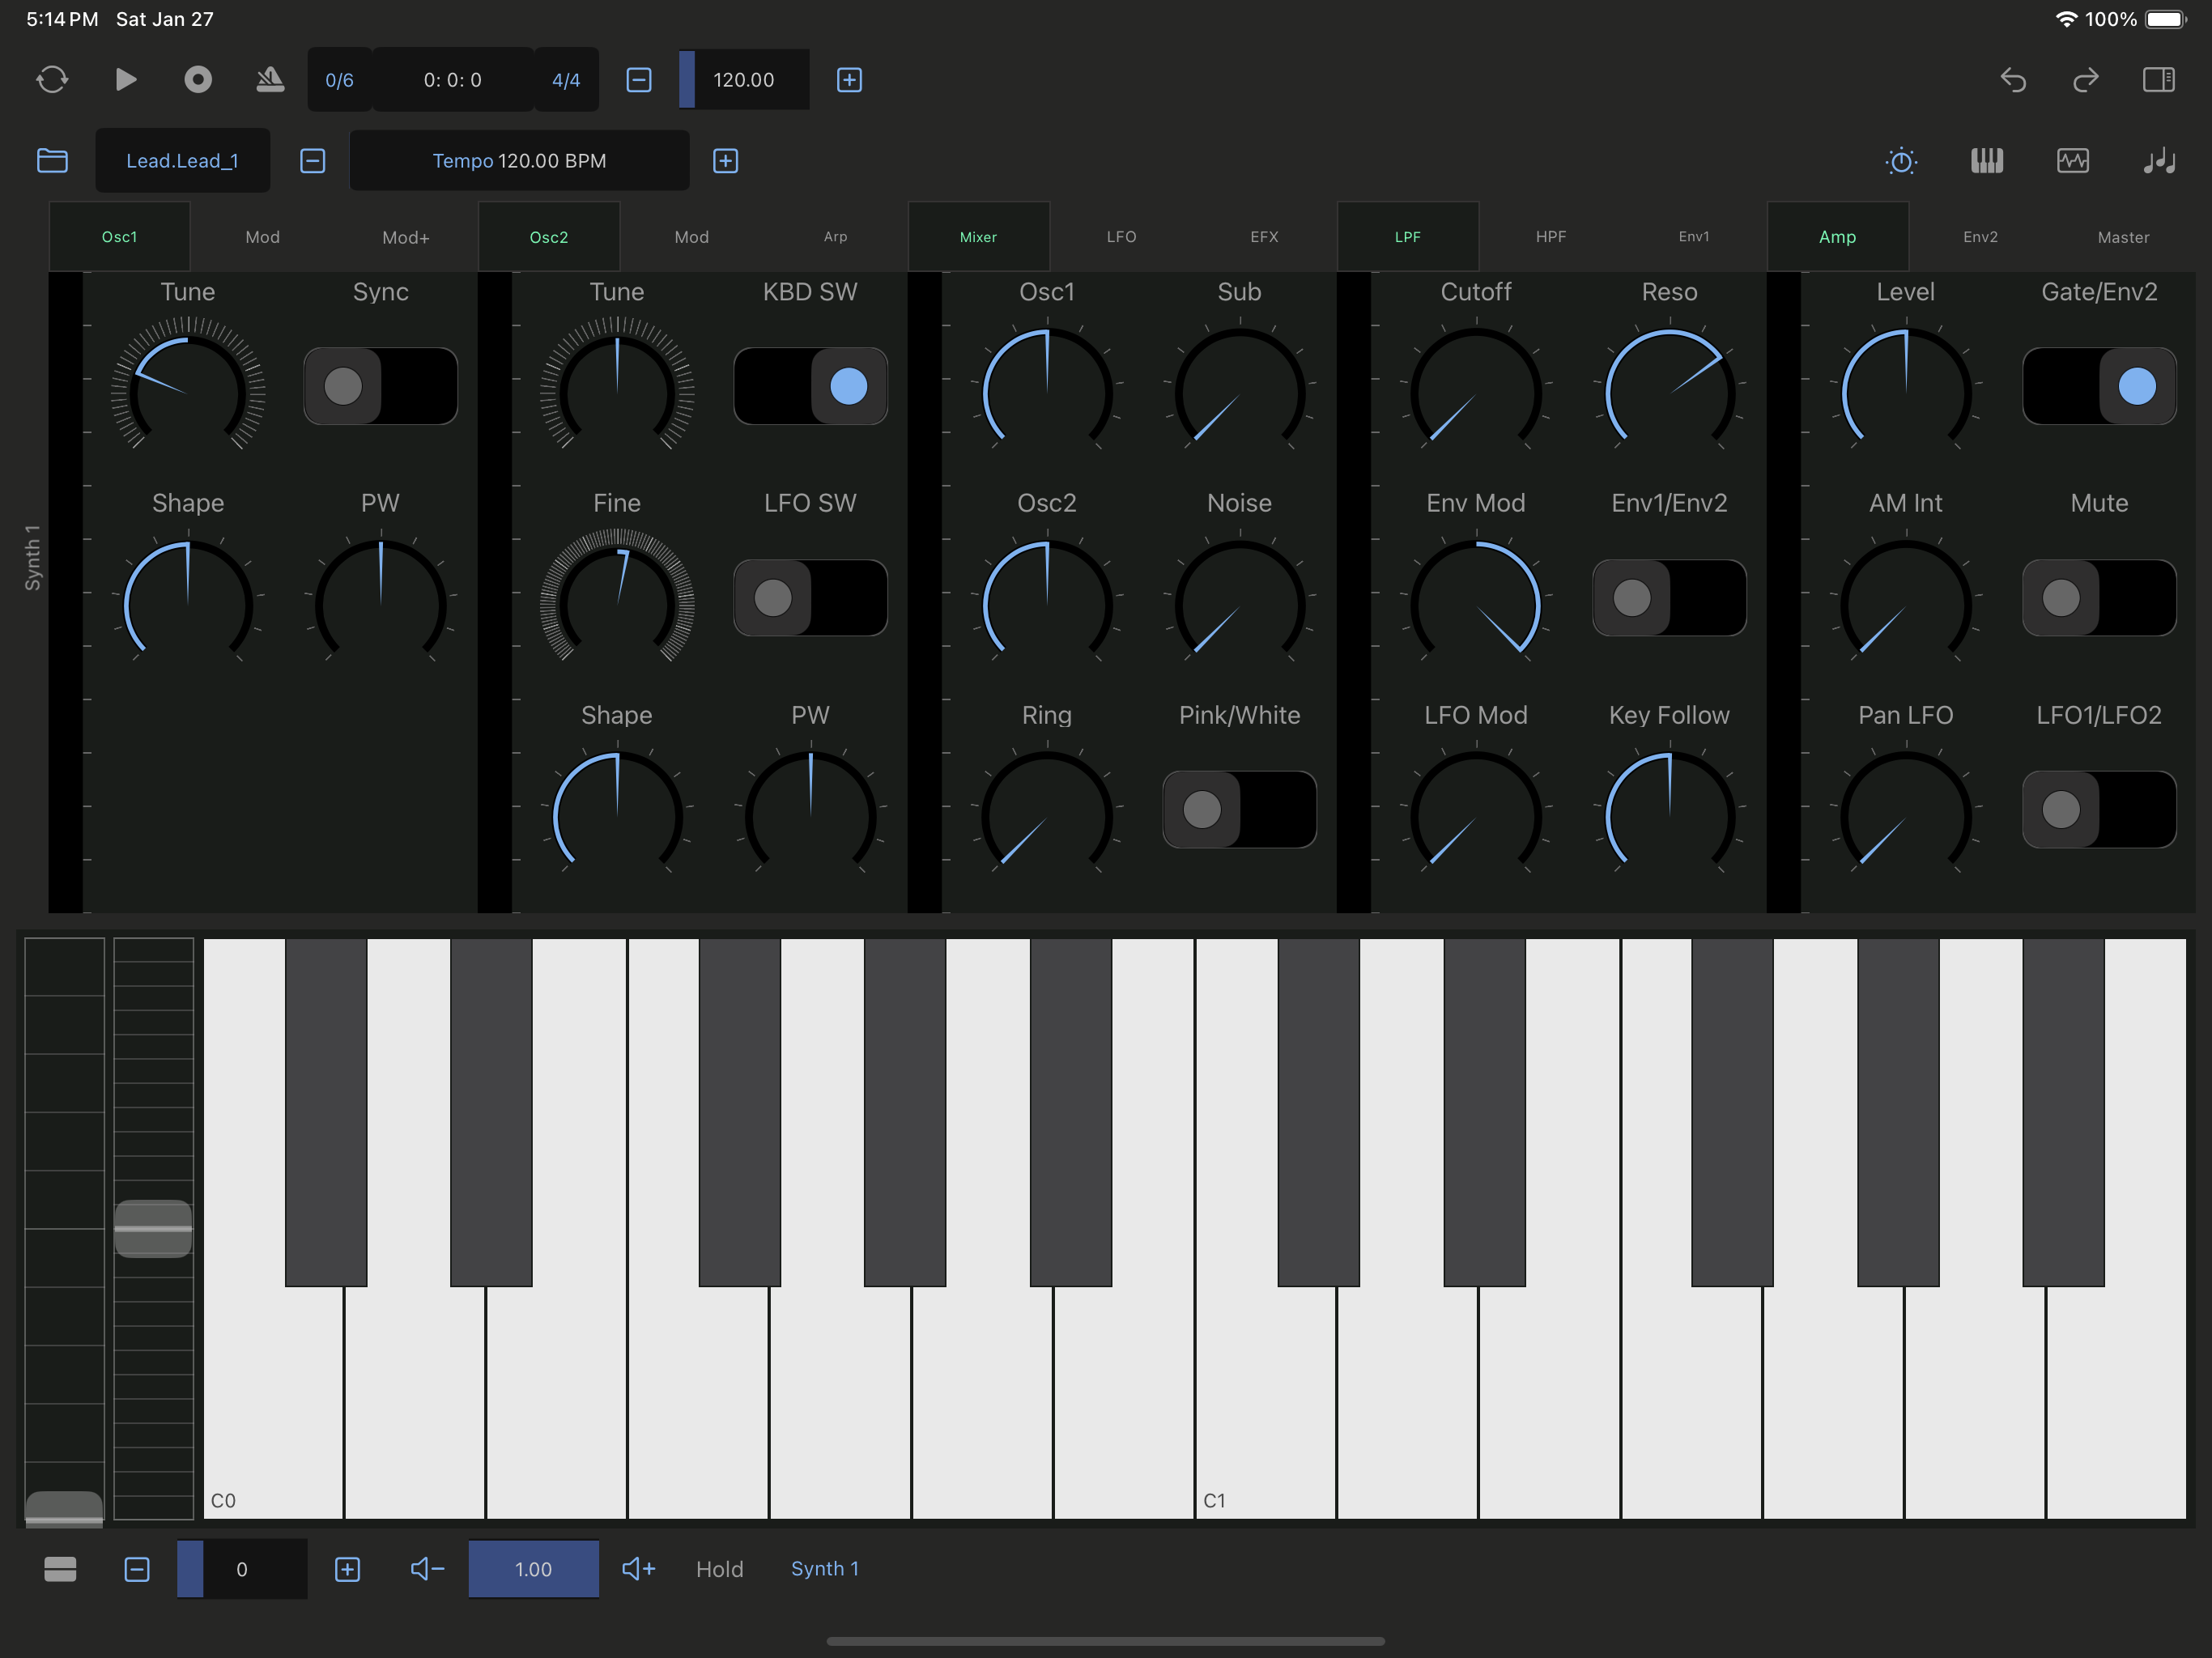
Task: Play the C0 key
Action: pos(272,1400)
